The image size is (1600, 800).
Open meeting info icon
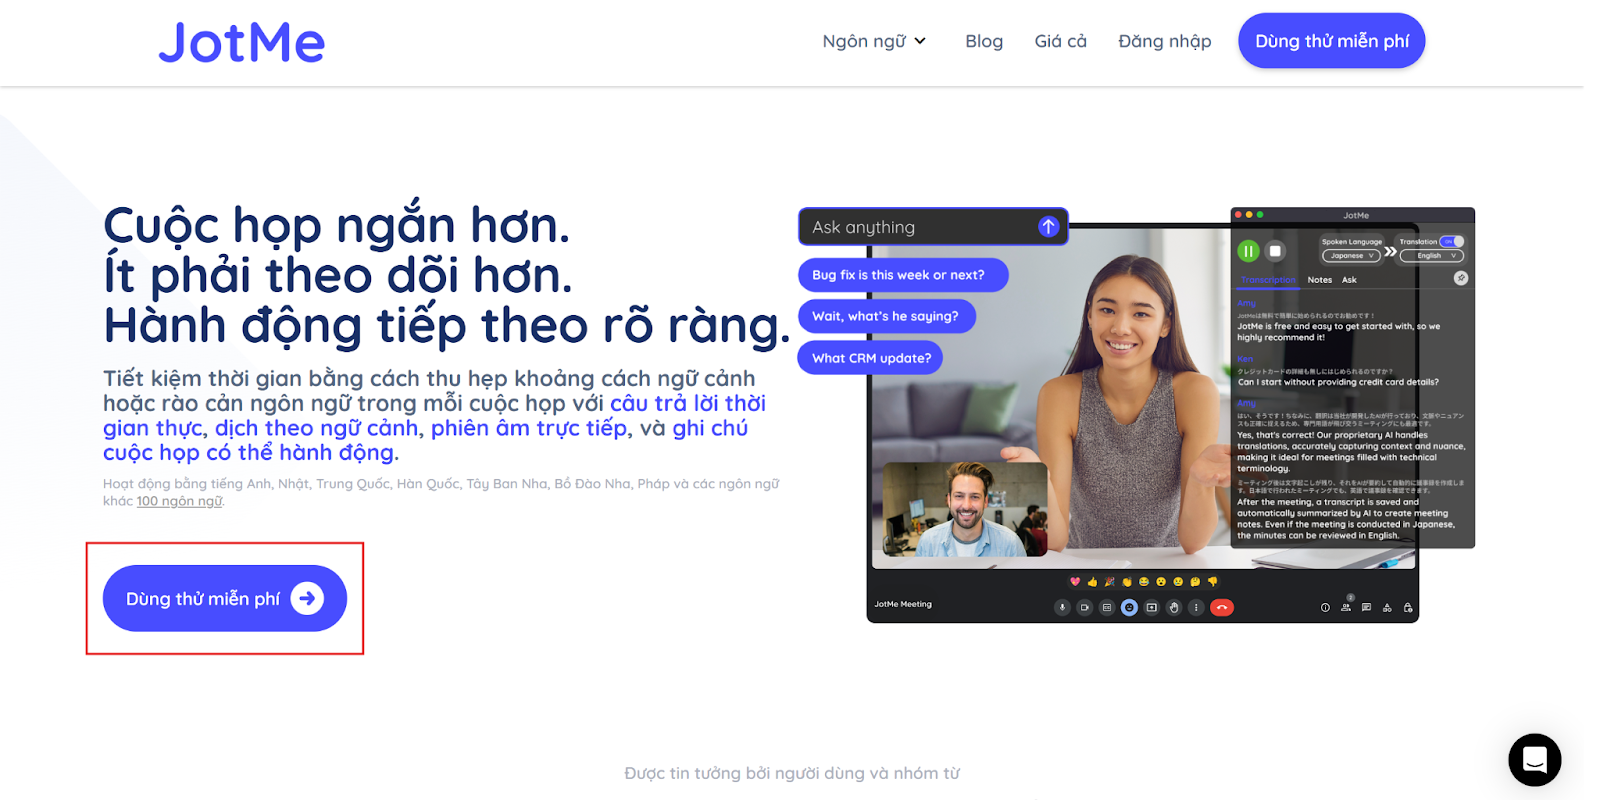[x=1325, y=607]
